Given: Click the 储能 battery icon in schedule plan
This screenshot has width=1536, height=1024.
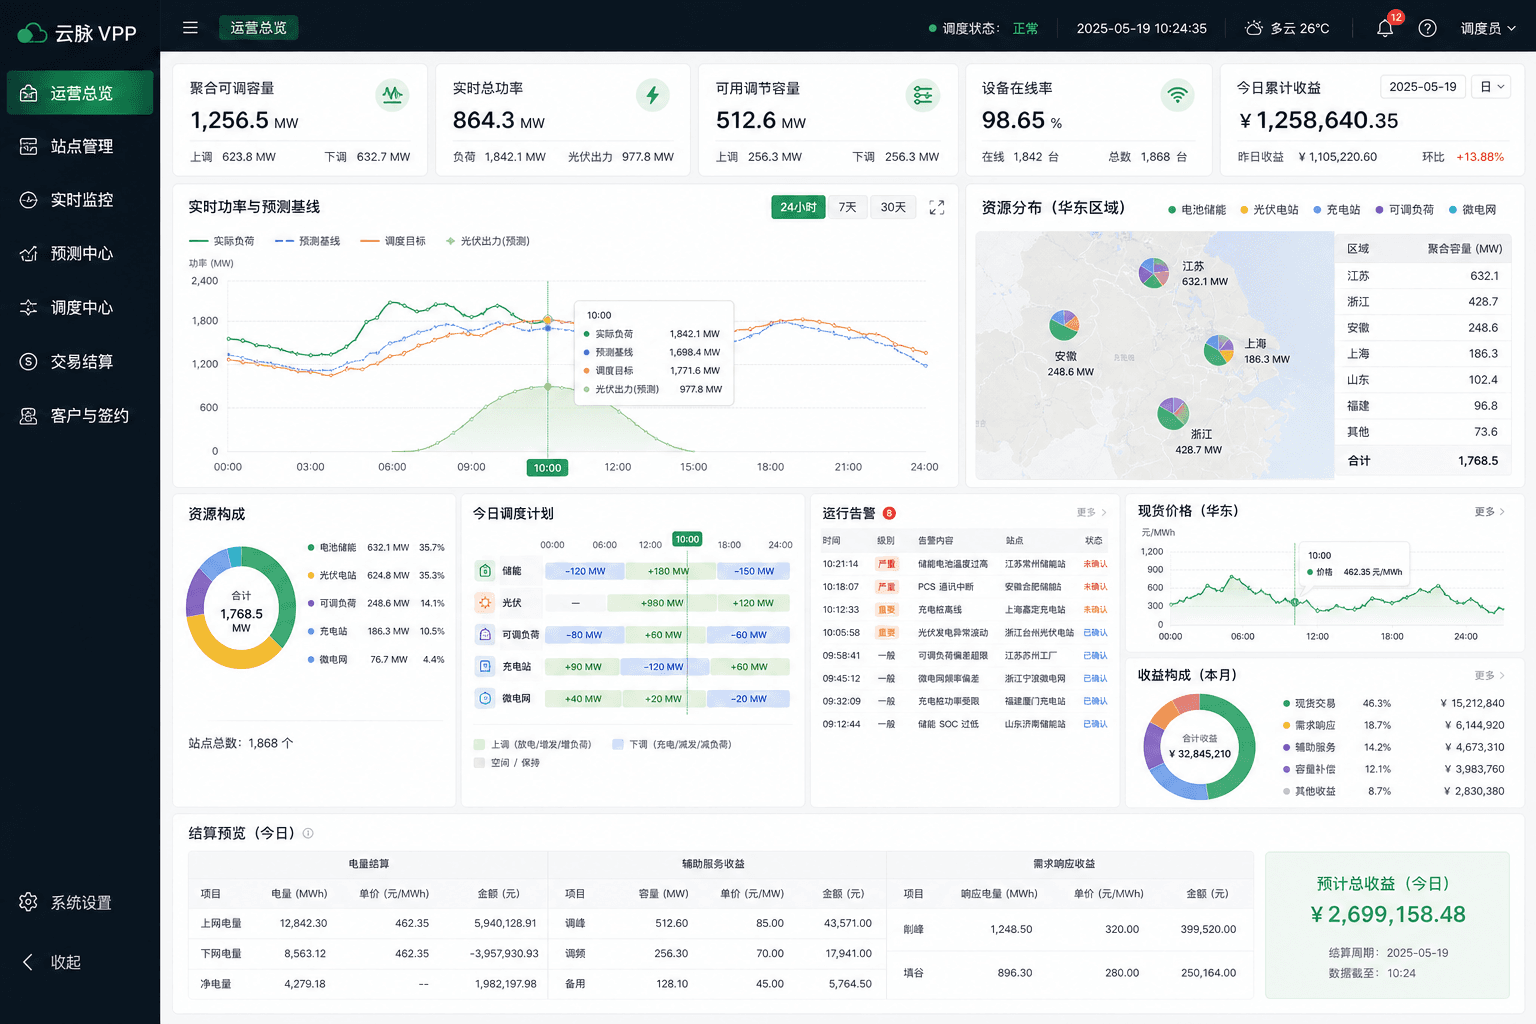Looking at the screenshot, I should [485, 570].
